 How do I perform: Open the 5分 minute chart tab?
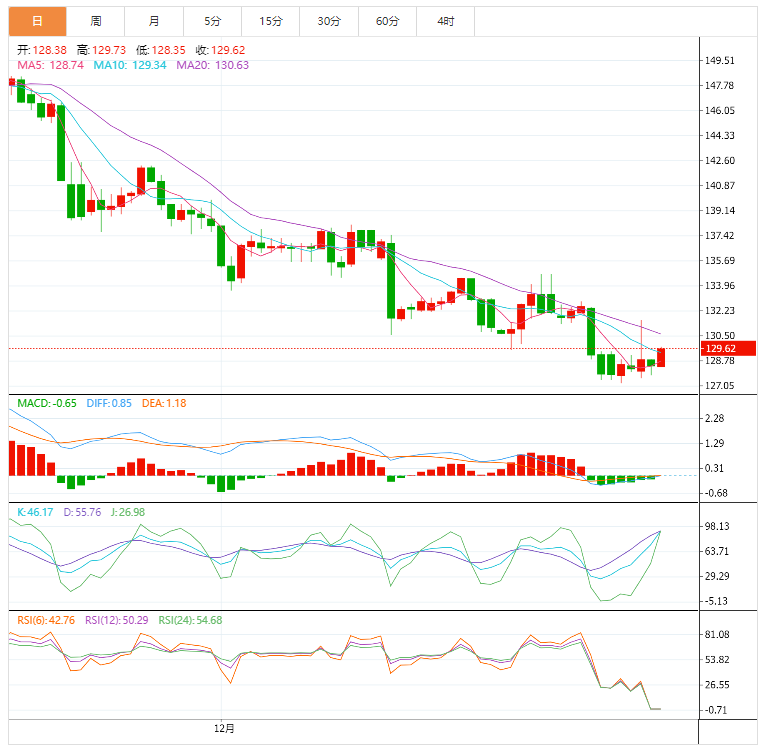tap(212, 21)
